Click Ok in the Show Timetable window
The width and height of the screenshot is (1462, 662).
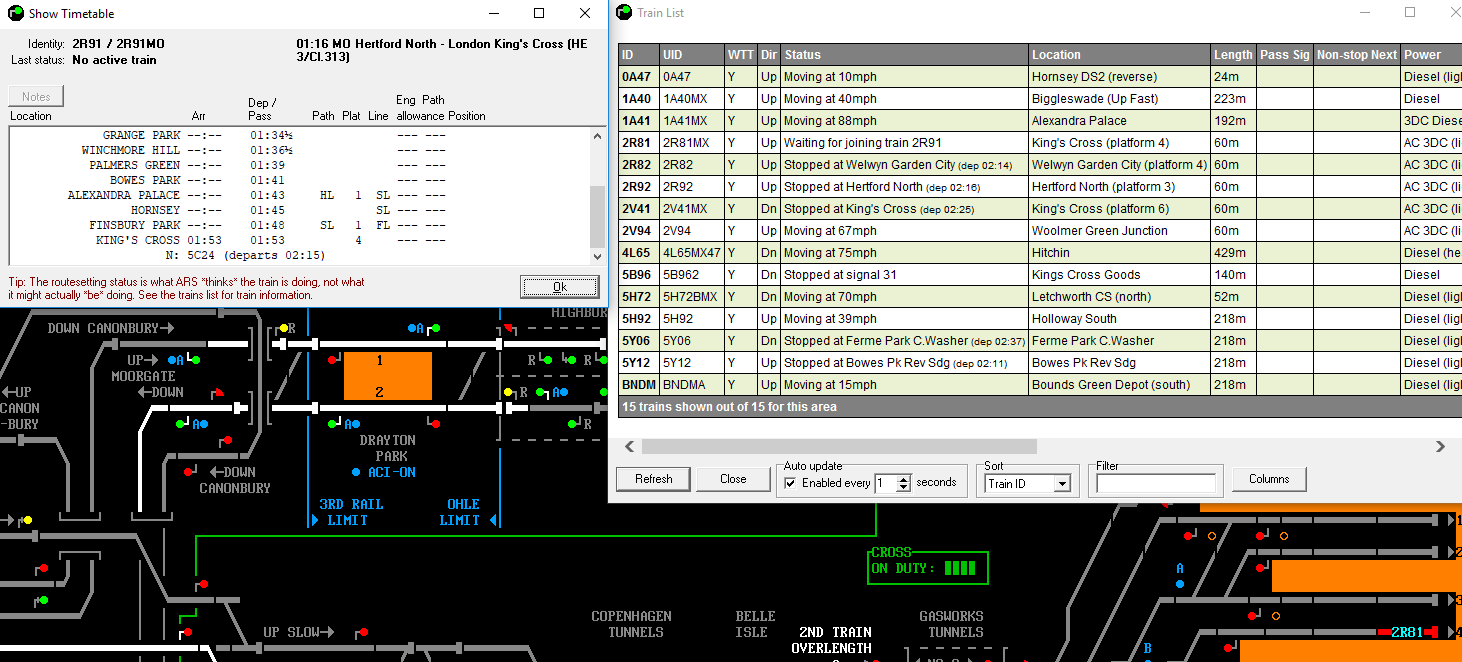pyautogui.click(x=559, y=287)
